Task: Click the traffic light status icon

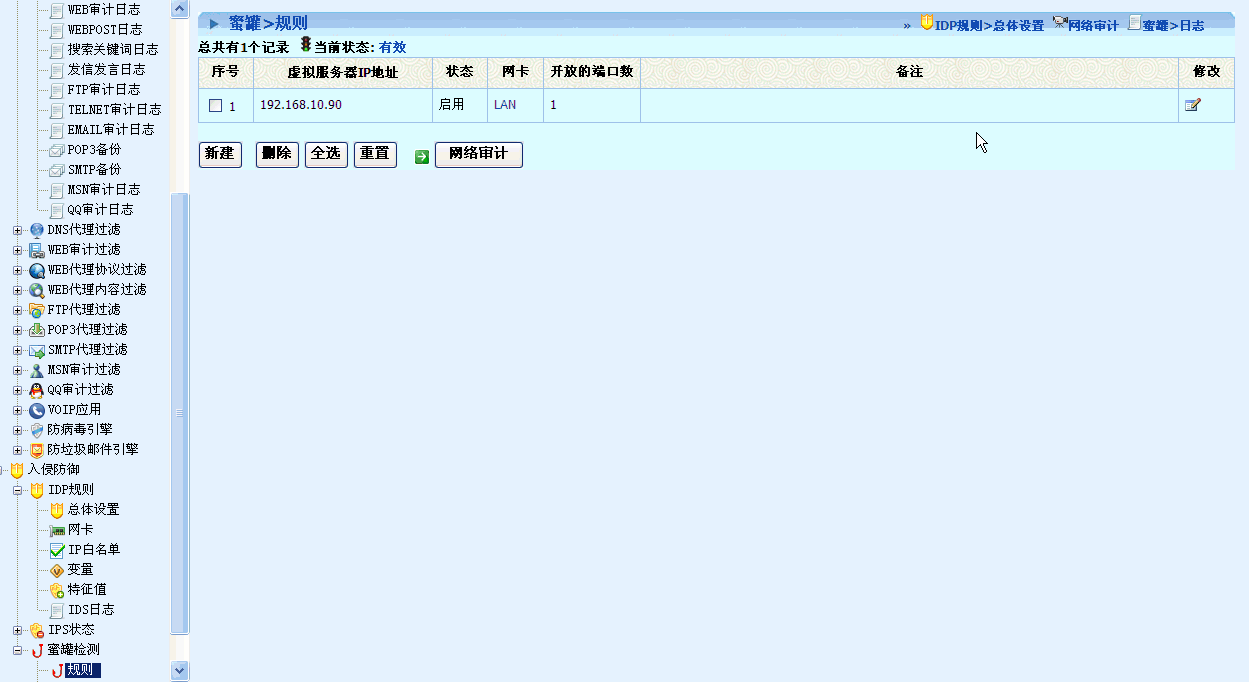Action: pyautogui.click(x=305, y=46)
